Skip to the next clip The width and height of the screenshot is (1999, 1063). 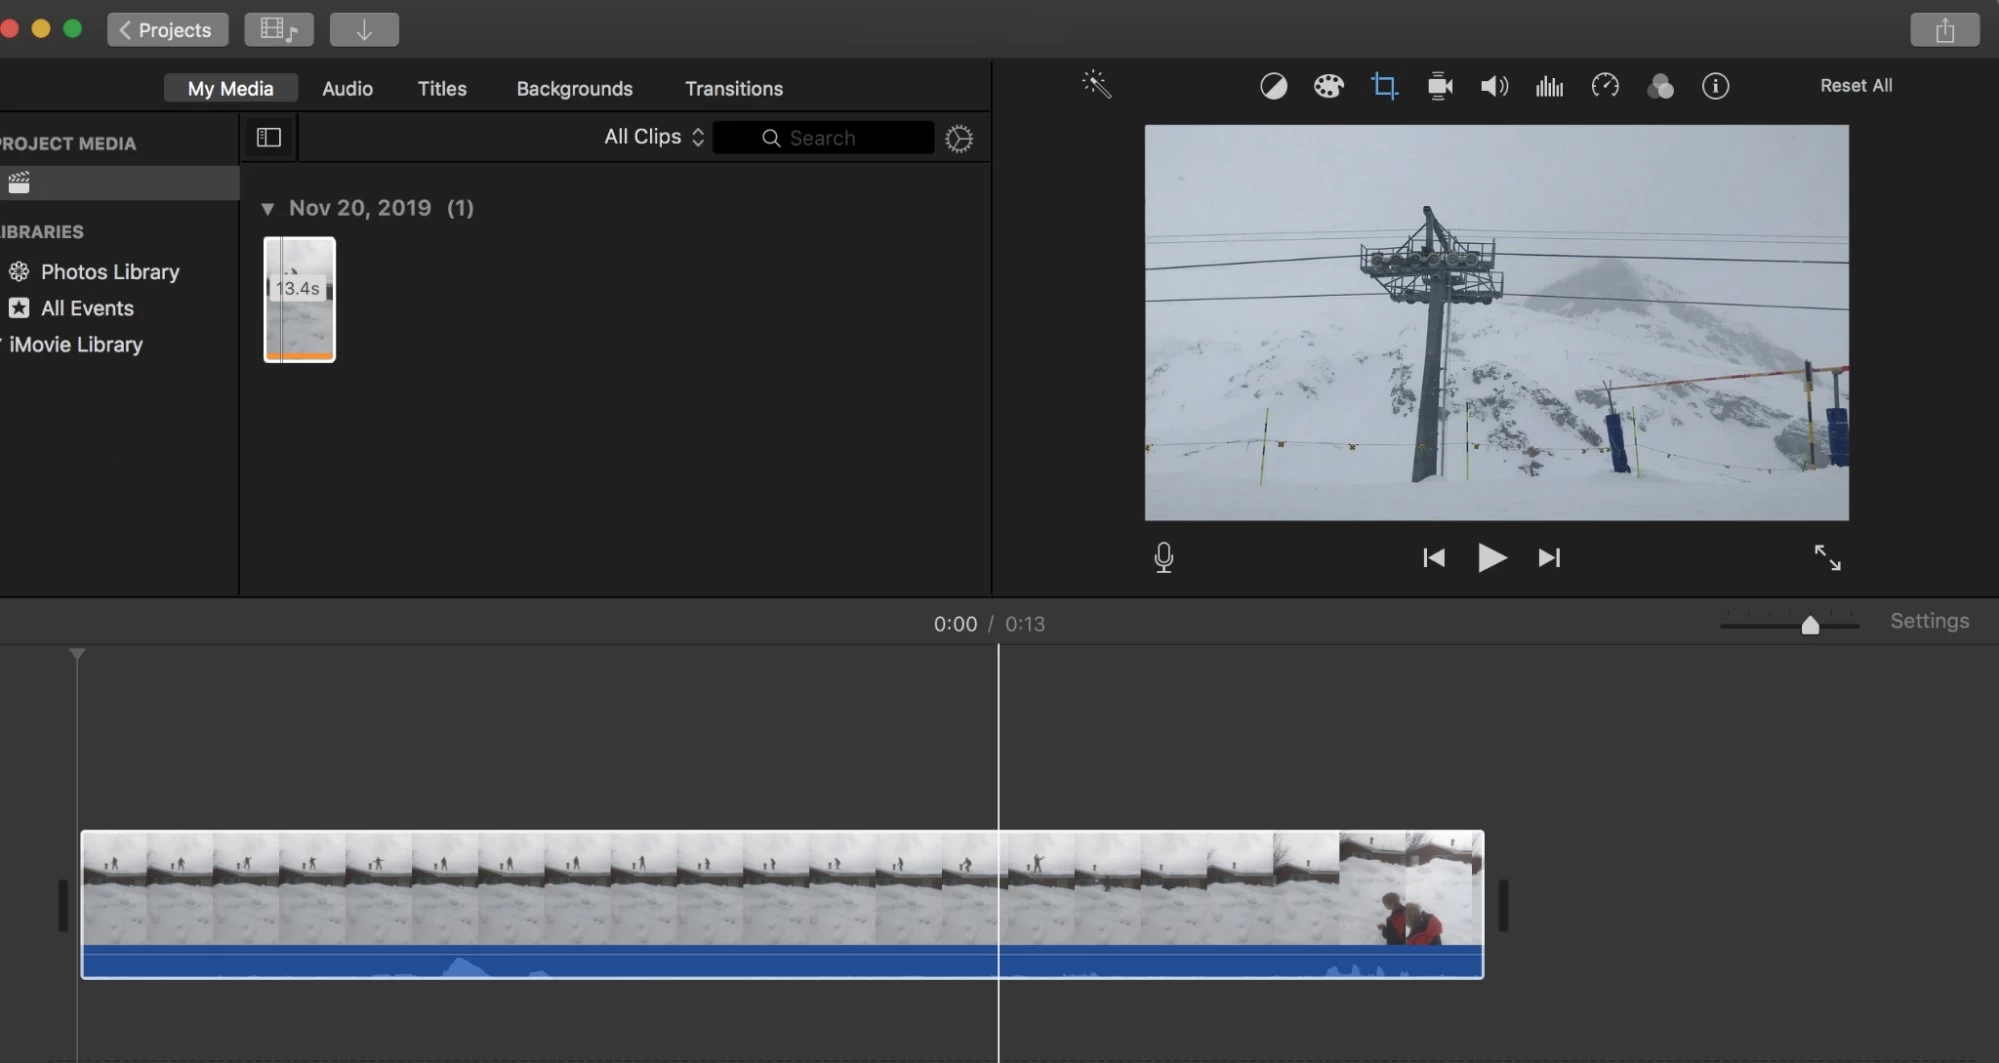1549,557
